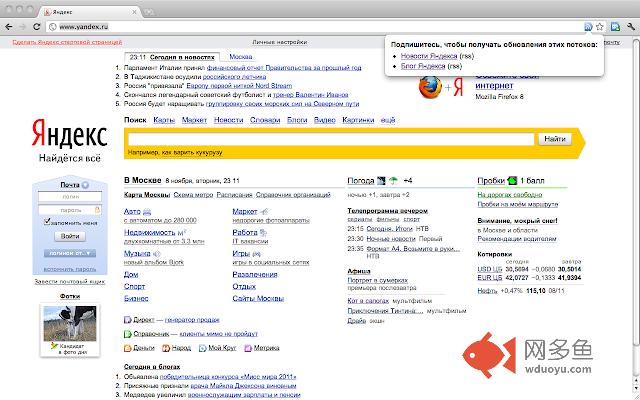Viewport: 640px width, 400px height.
Task: Click the RSS subscription icon in address bar
Action: [588, 27]
